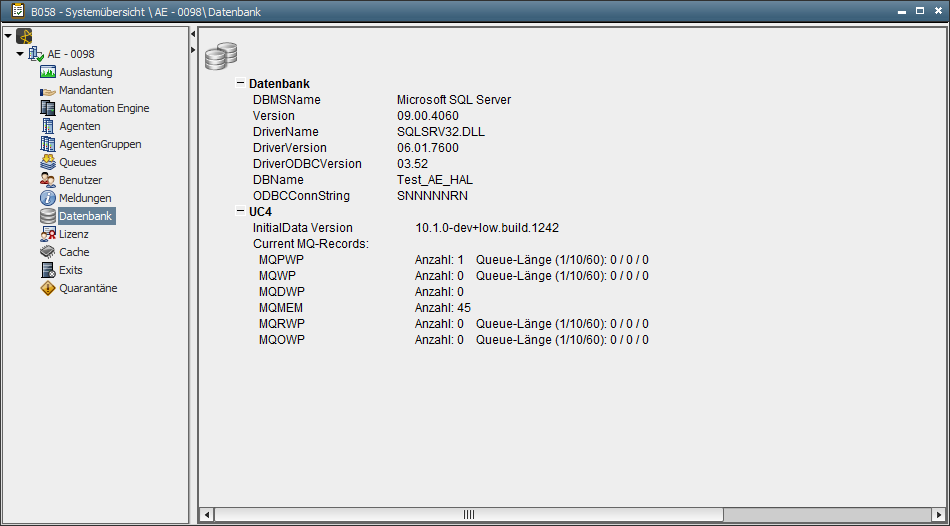Select the AE - 0098 tree label
This screenshot has height=526, width=950.
tap(71, 54)
